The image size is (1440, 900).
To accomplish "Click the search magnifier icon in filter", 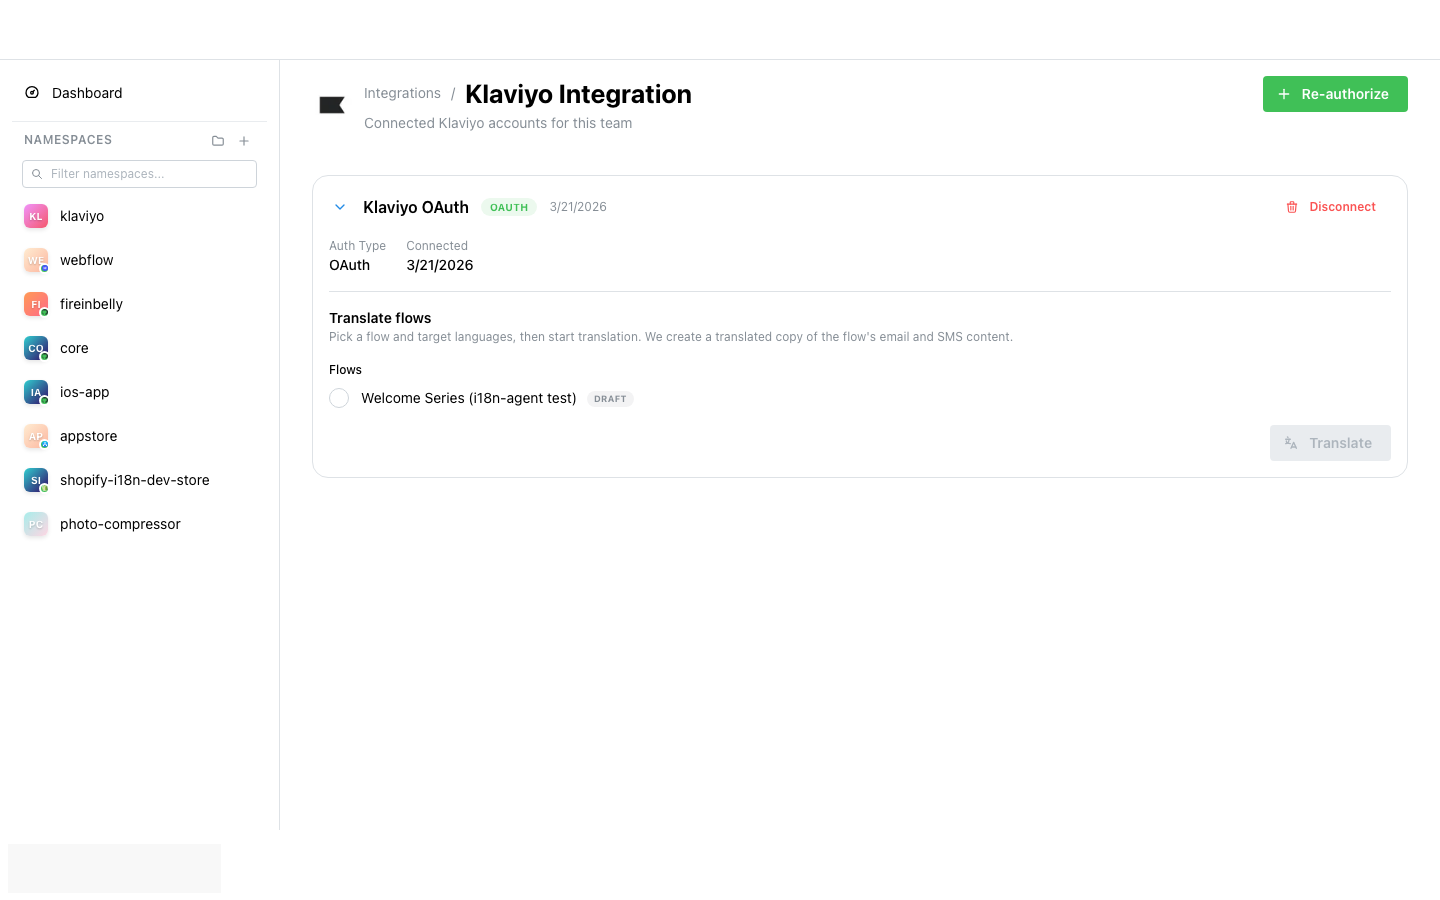I will click(37, 174).
